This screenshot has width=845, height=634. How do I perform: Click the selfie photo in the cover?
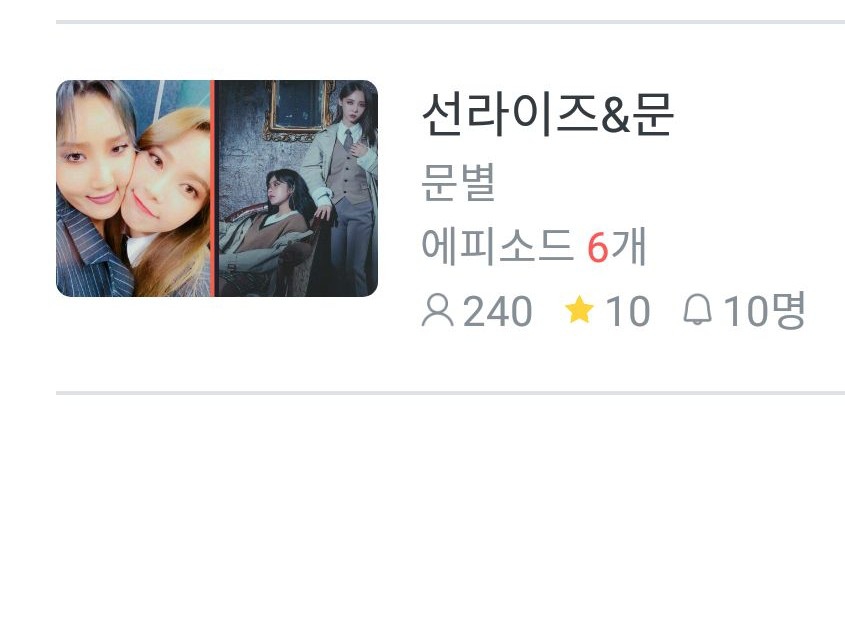[x=133, y=188]
